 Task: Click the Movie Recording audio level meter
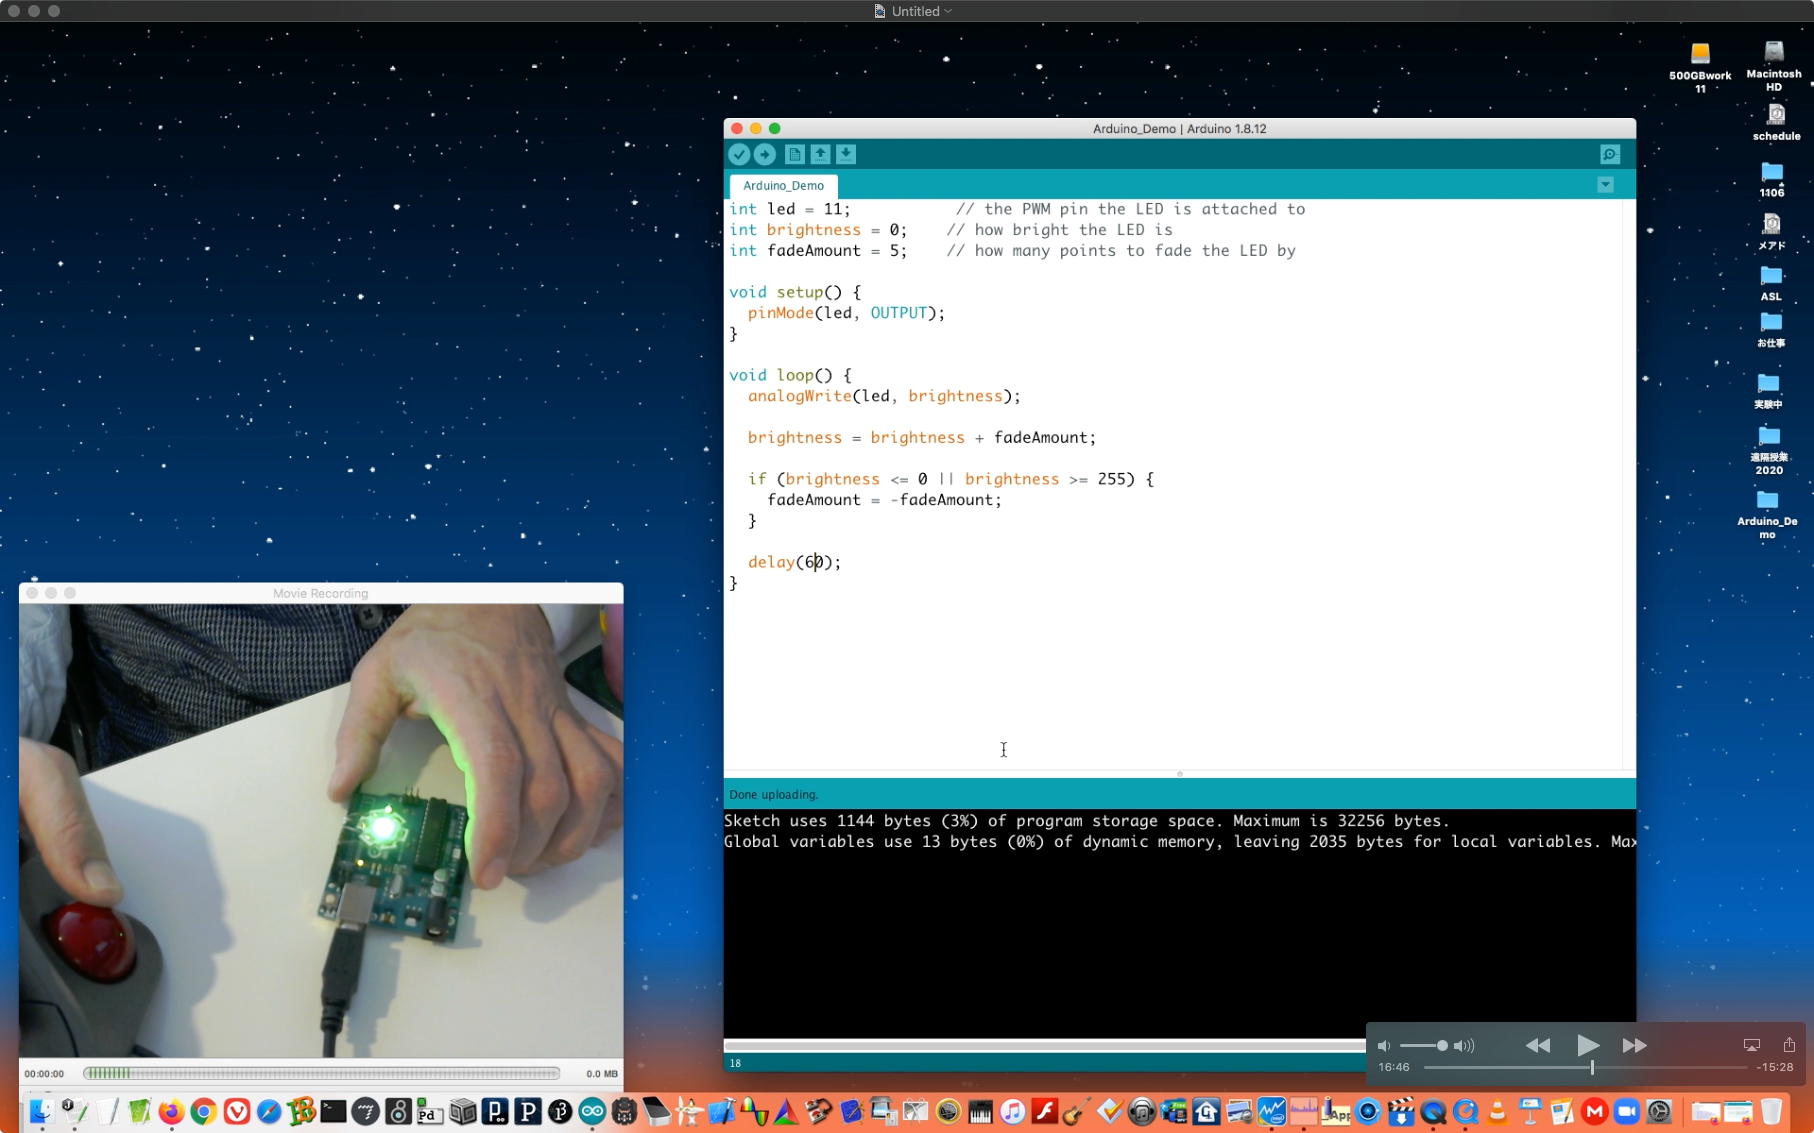pos(321,1073)
